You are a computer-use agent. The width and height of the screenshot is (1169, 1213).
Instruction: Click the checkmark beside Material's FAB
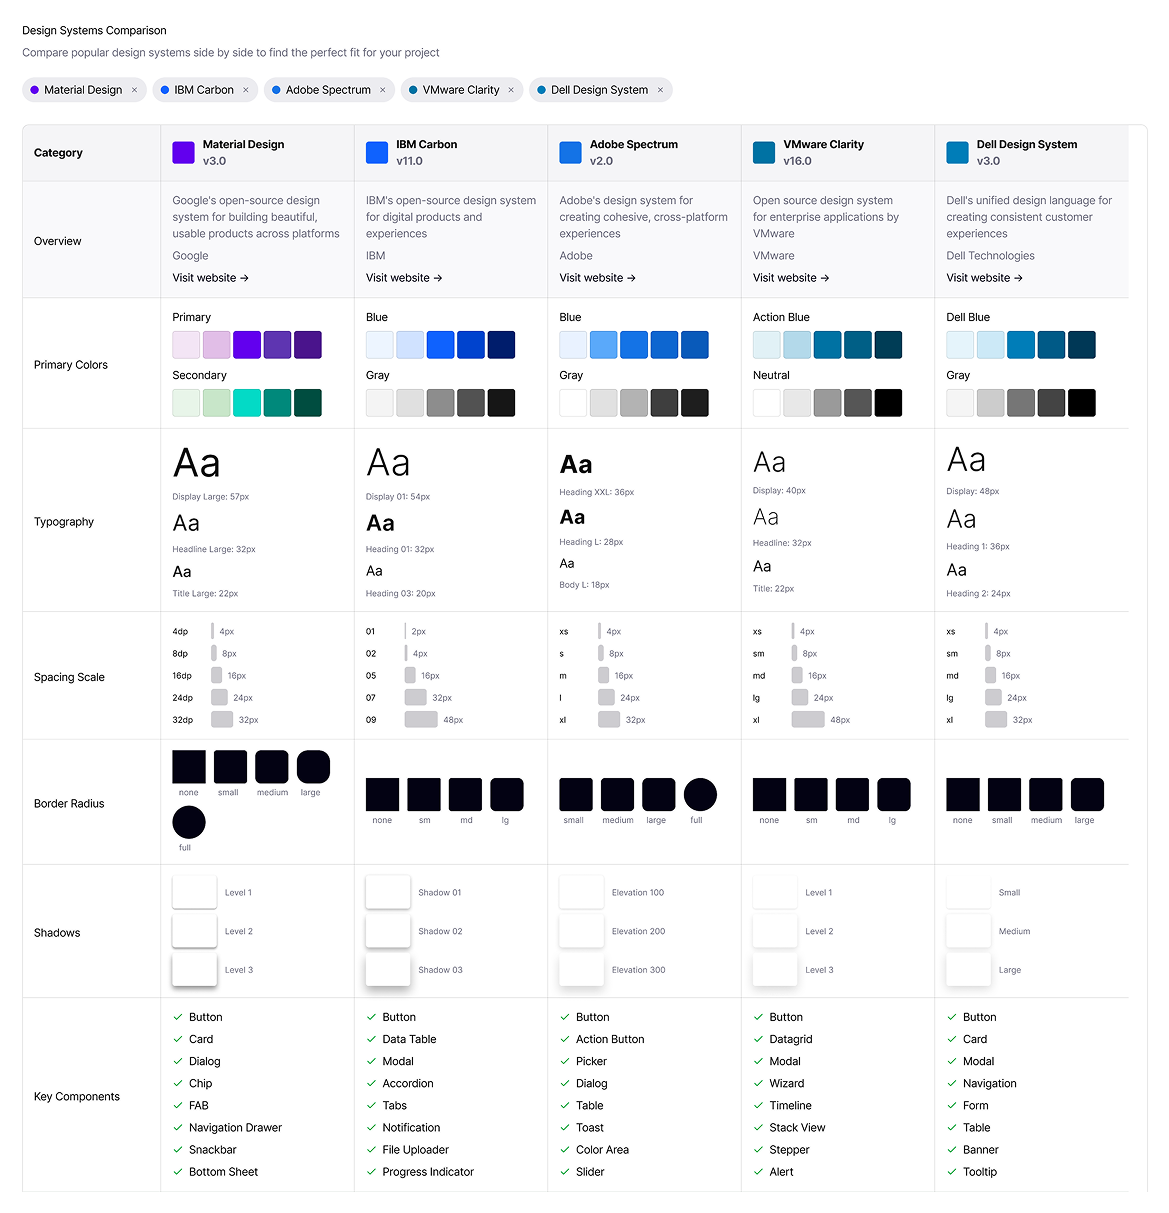pos(178,1106)
